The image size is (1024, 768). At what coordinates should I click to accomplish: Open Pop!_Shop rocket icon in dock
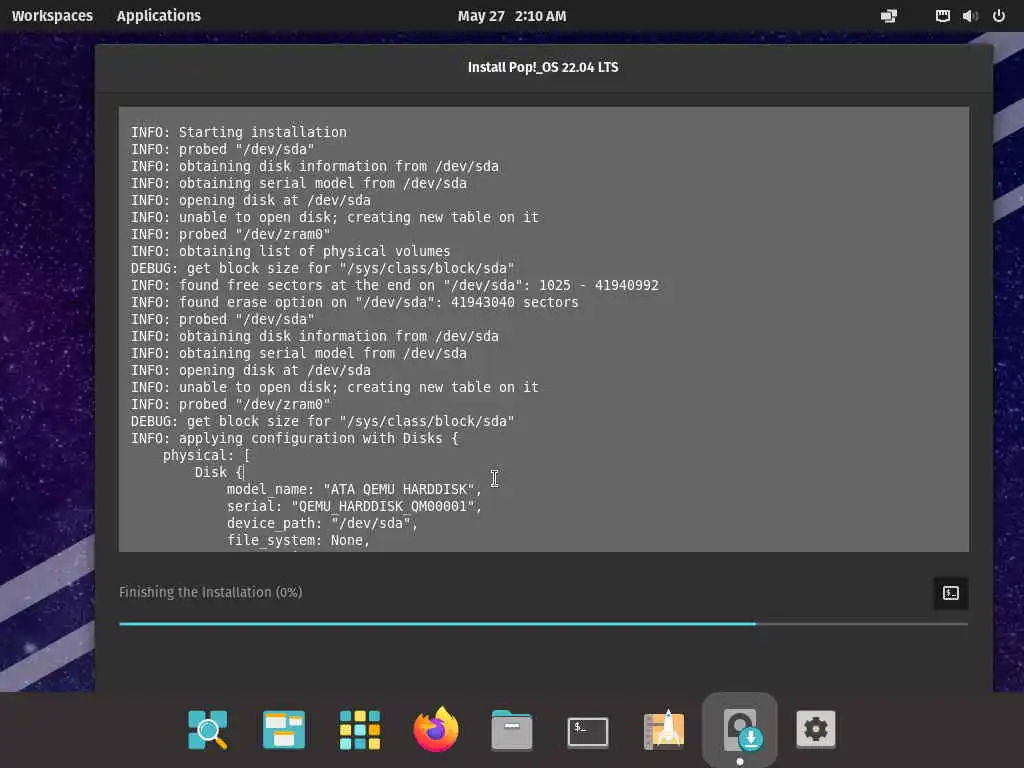coord(664,729)
